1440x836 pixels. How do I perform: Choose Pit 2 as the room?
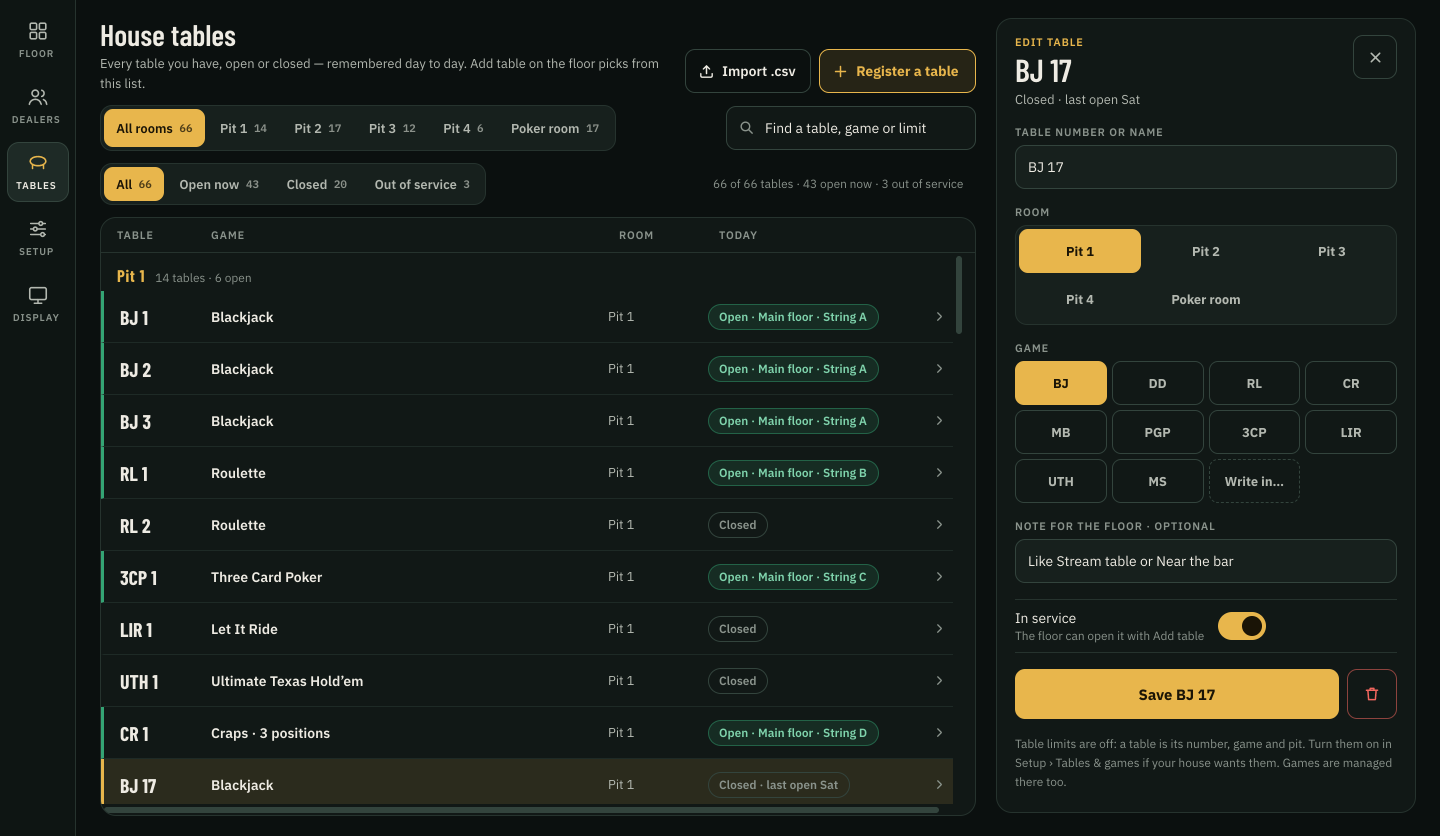tap(1206, 251)
